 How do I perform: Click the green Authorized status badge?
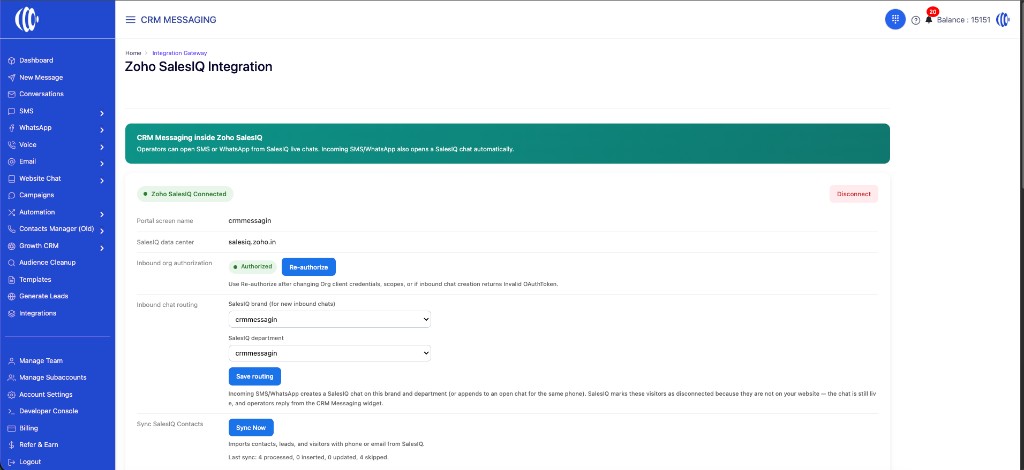tap(252, 267)
